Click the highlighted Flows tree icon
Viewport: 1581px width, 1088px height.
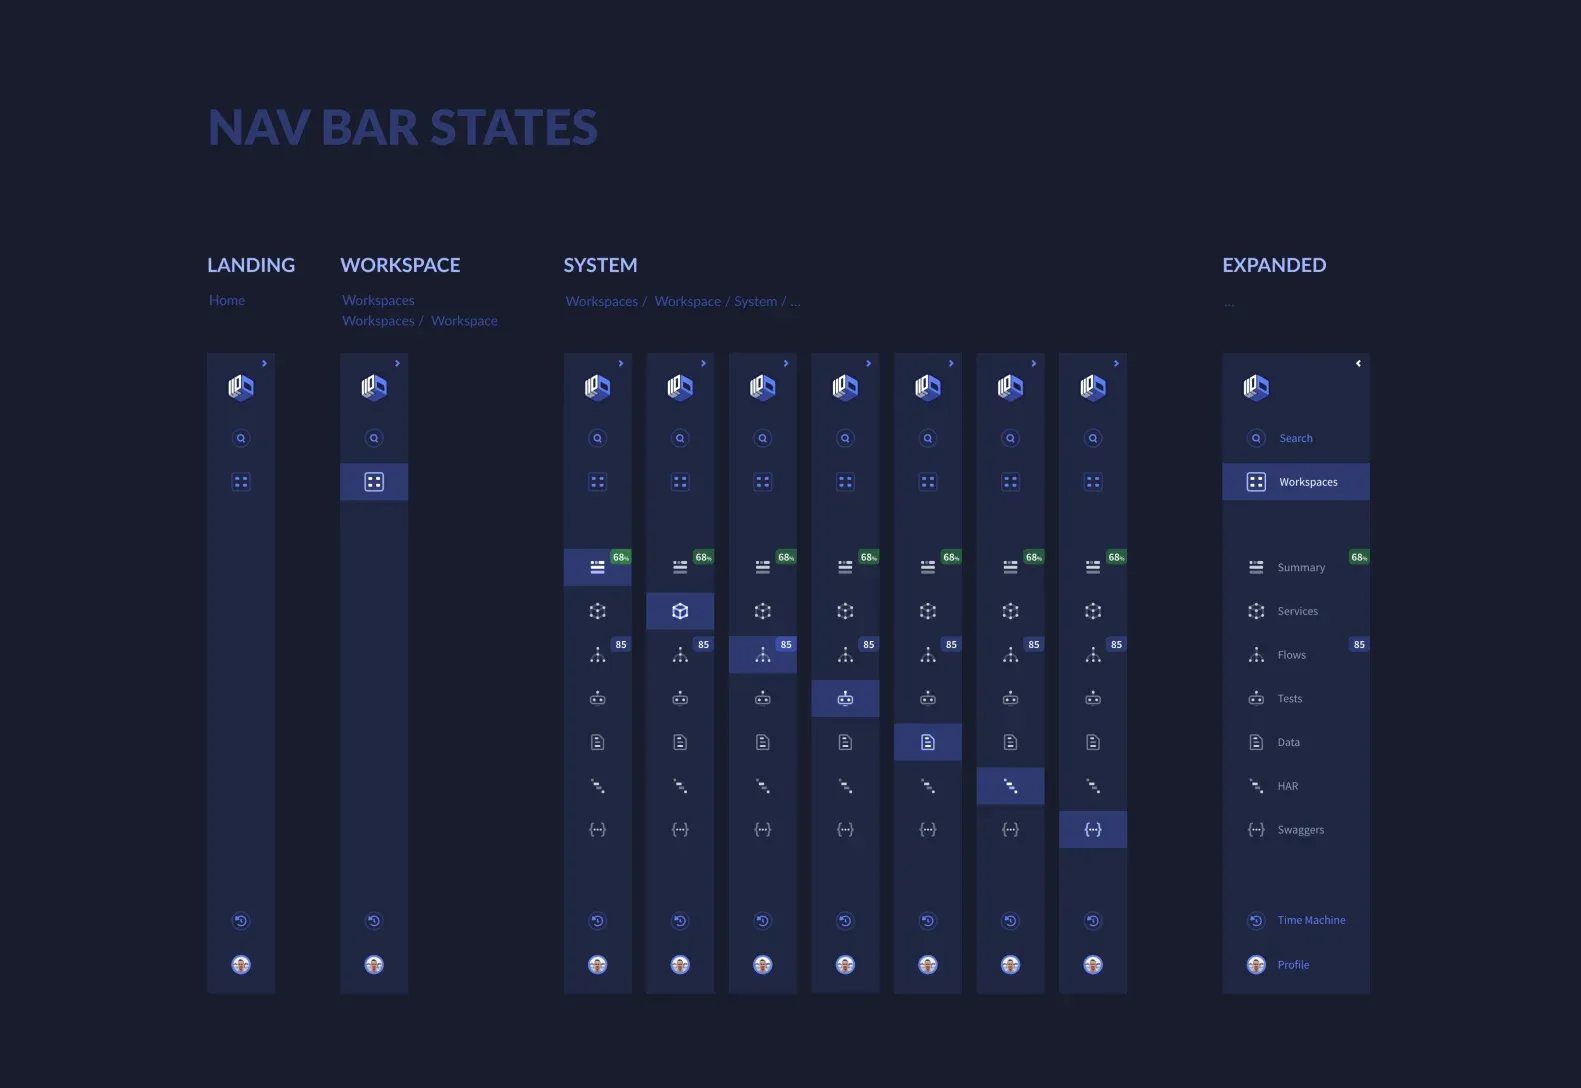pos(763,655)
